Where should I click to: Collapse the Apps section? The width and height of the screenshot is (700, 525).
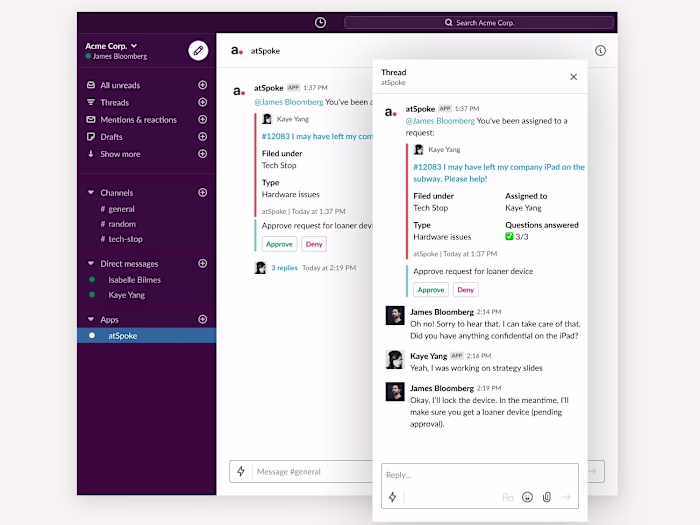[91, 319]
